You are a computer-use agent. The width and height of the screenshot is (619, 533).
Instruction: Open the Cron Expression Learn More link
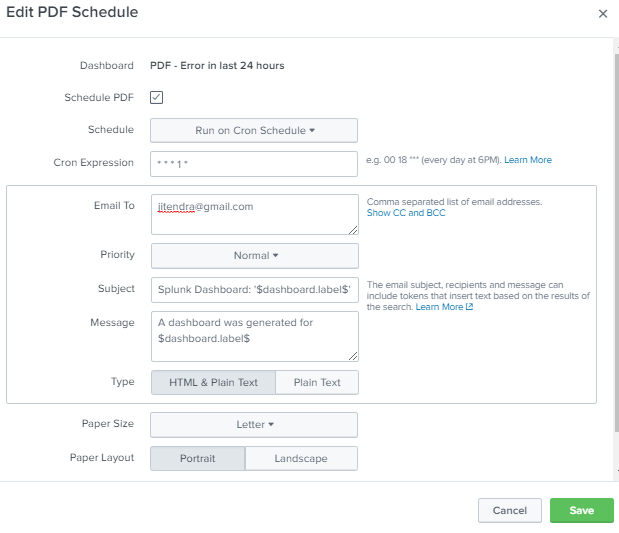(528, 160)
